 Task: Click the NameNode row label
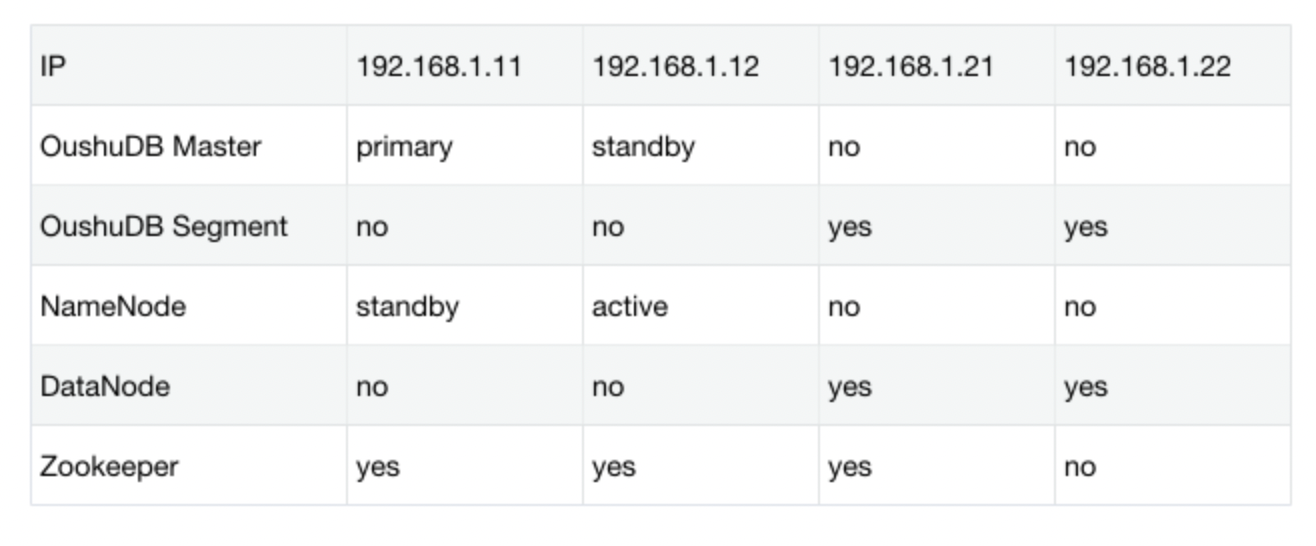tap(113, 306)
